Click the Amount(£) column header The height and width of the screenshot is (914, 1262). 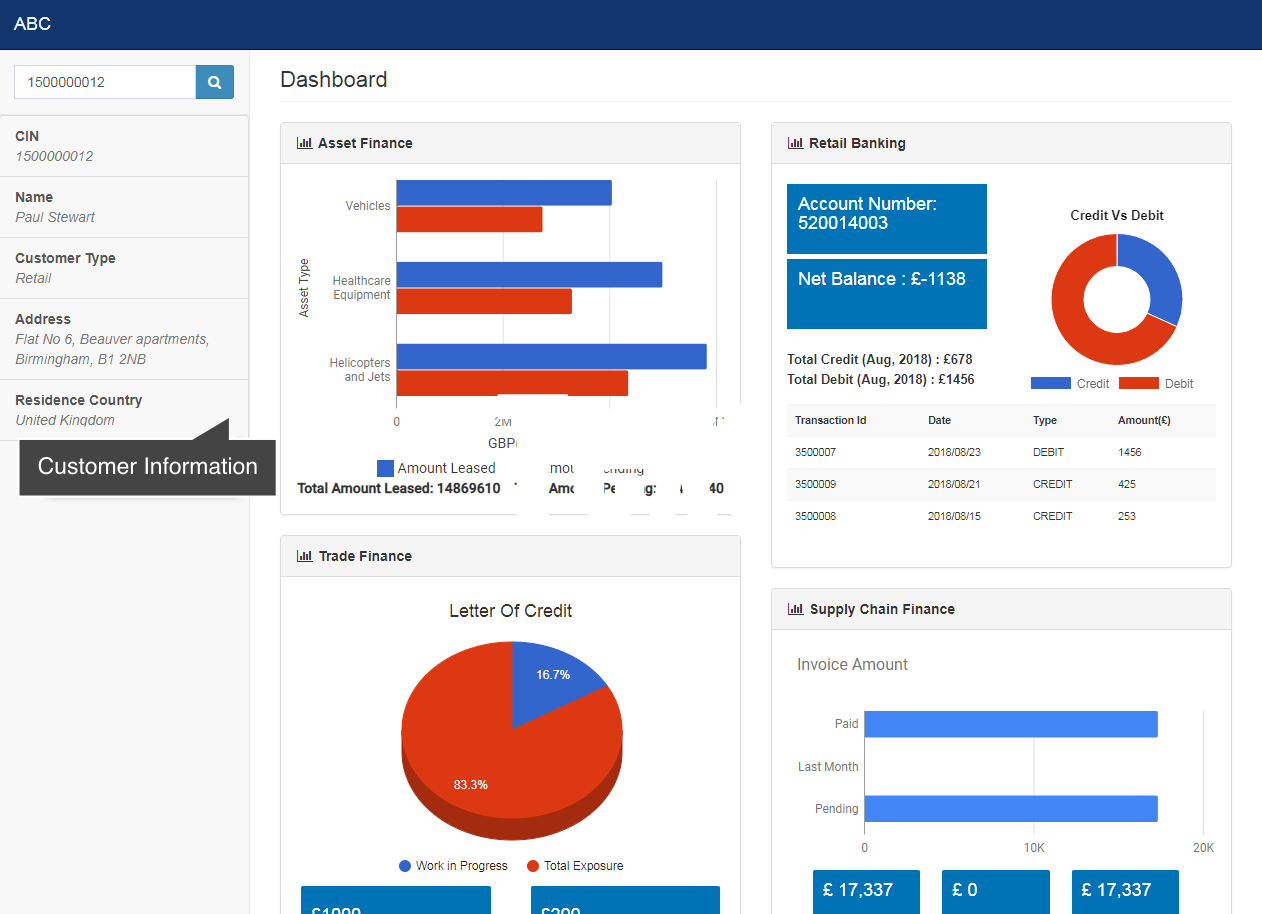coord(1144,420)
